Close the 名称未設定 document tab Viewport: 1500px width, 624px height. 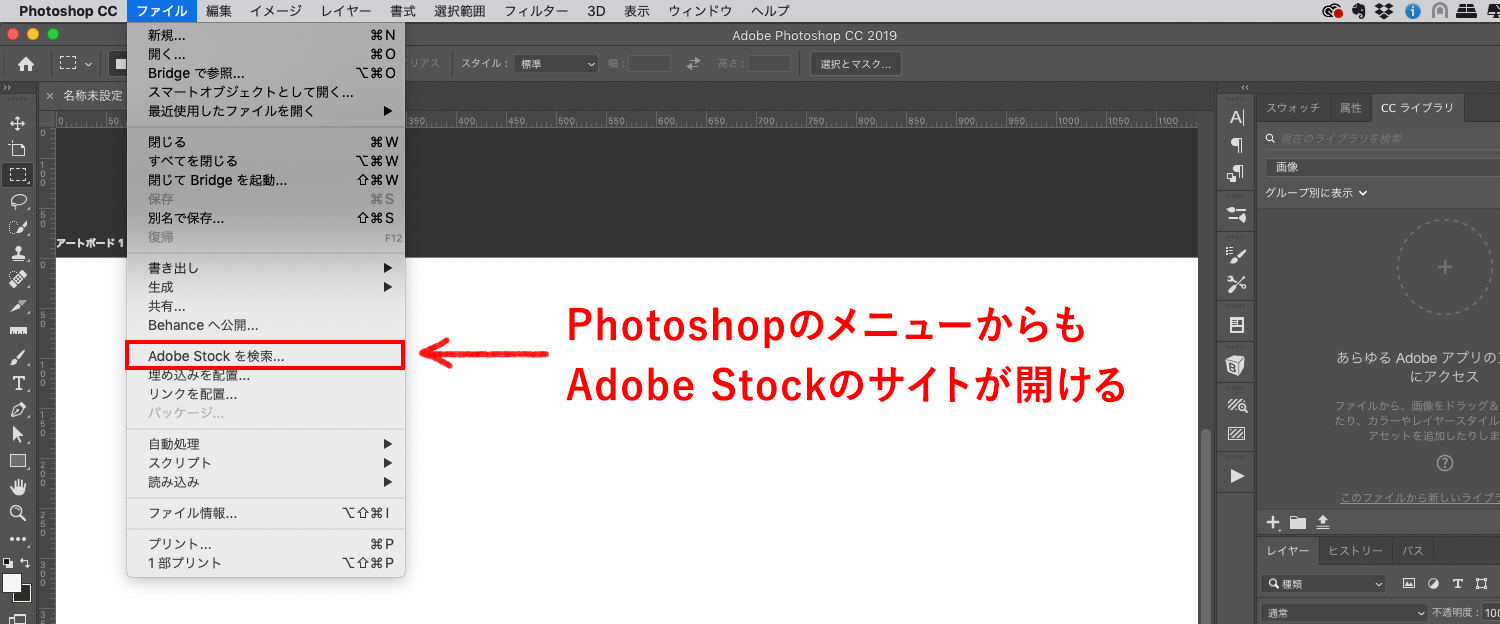49,96
